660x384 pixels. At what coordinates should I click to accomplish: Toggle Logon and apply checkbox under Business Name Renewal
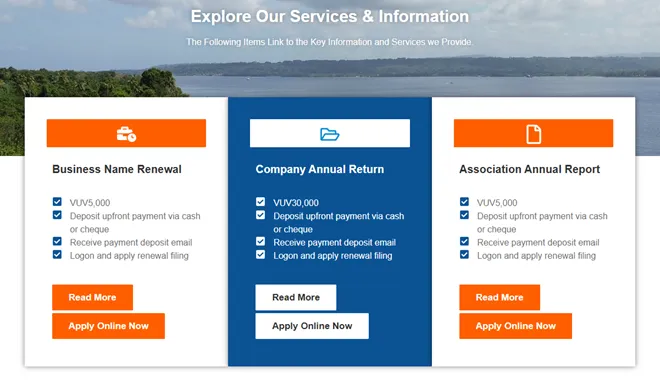point(57,255)
